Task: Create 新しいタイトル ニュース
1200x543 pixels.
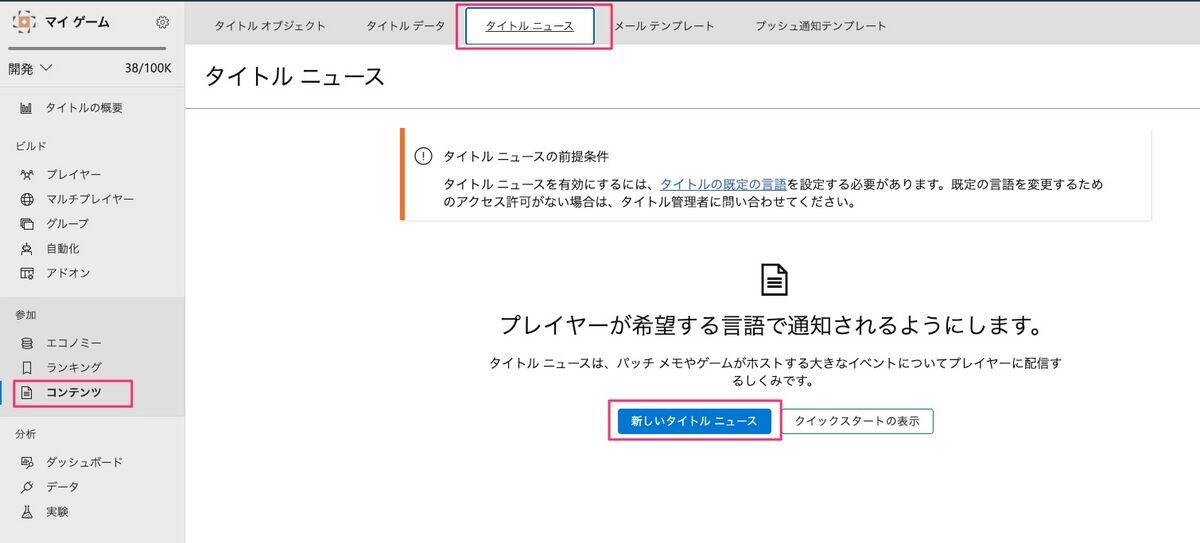Action: pyautogui.click(x=694, y=421)
